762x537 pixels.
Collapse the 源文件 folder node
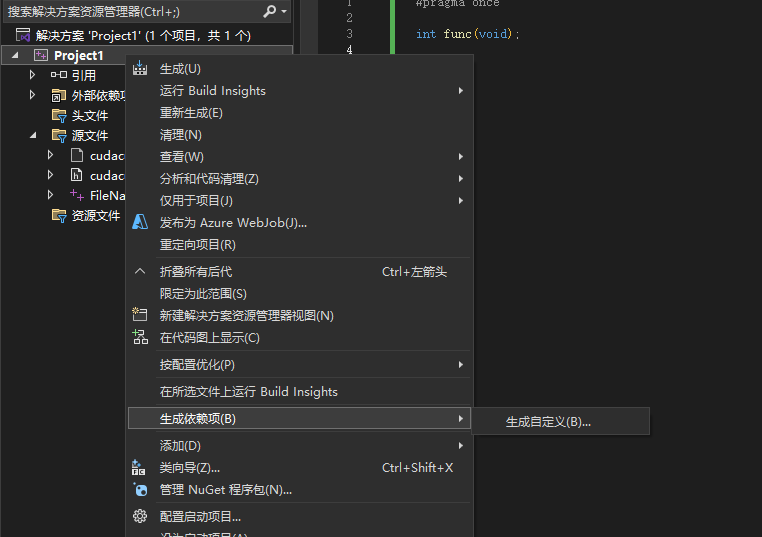(x=33, y=135)
